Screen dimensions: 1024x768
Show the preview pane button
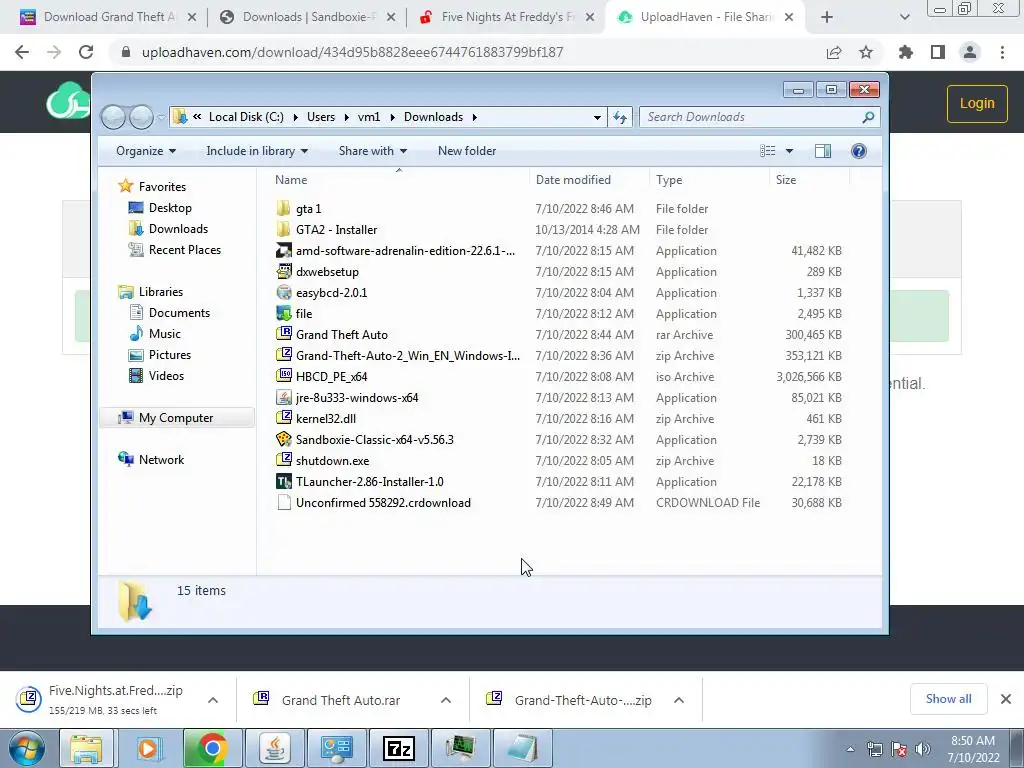(823, 151)
